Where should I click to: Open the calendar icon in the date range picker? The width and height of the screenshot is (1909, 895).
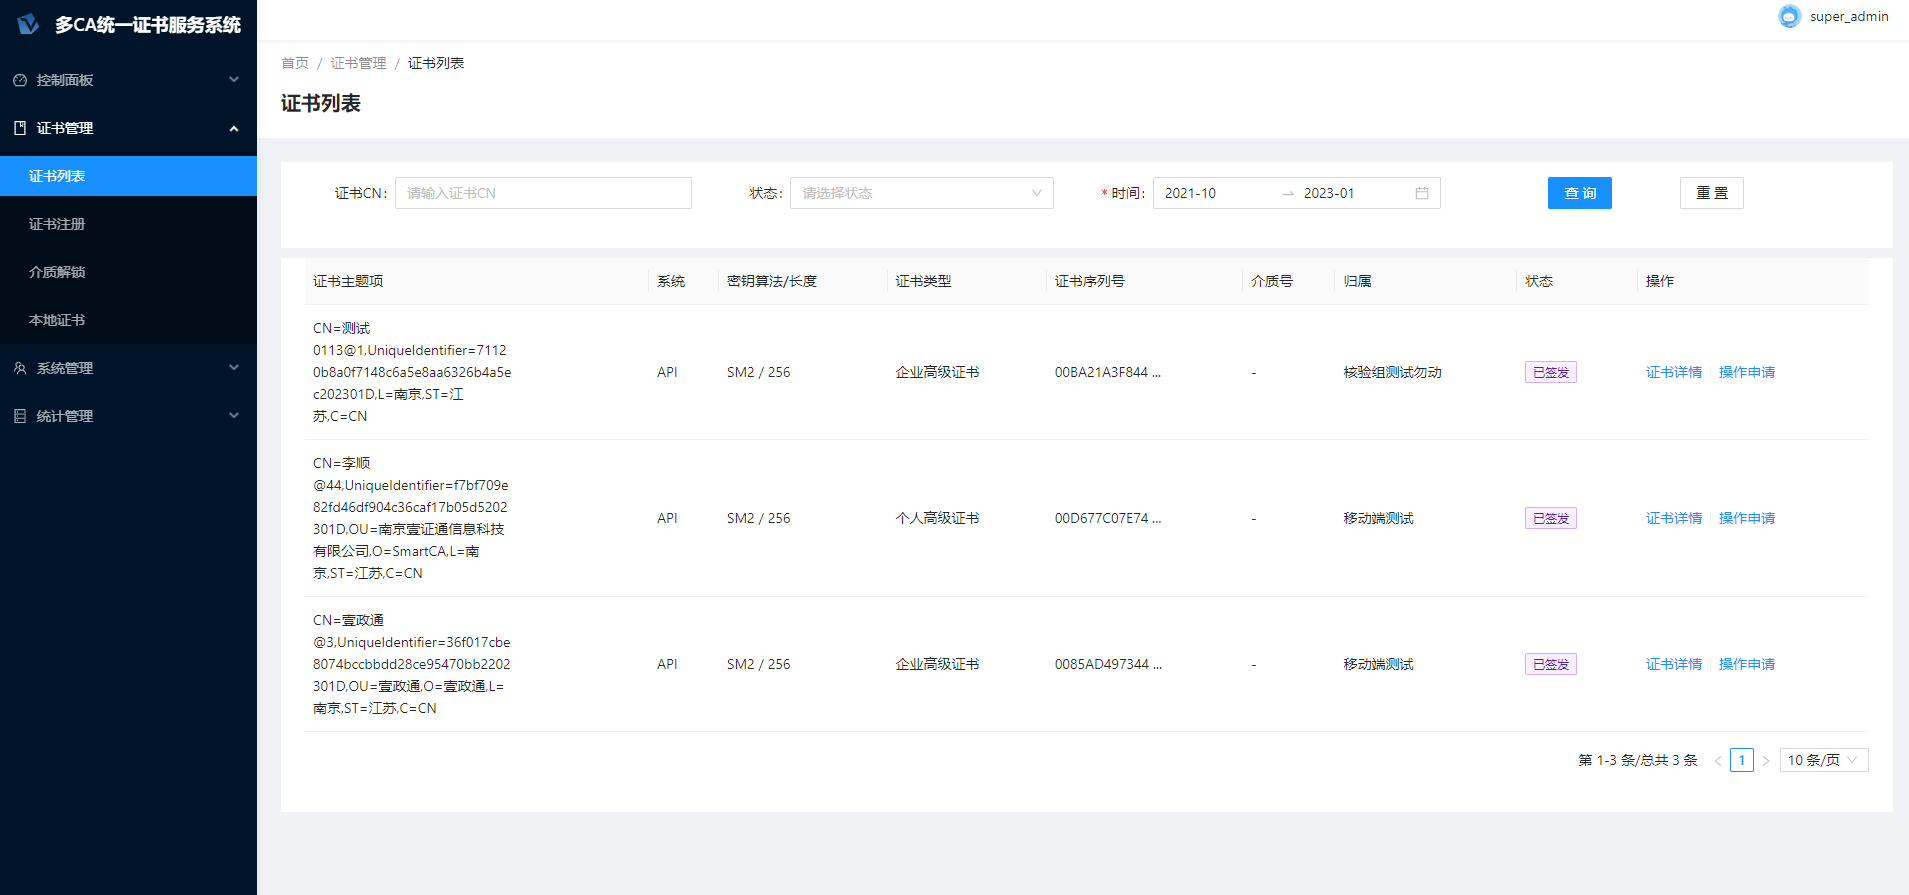point(1422,193)
